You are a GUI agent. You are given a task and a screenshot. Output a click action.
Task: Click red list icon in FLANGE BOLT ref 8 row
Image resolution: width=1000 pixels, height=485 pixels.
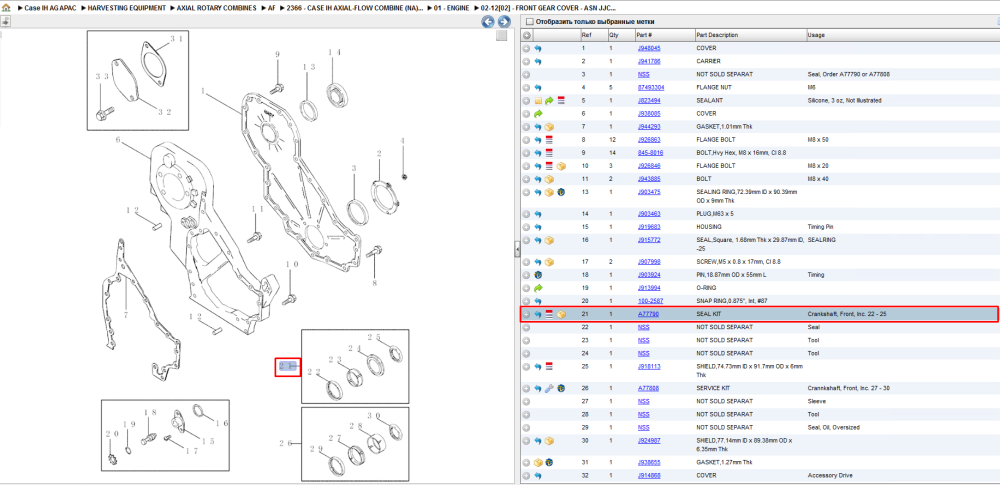(549, 139)
